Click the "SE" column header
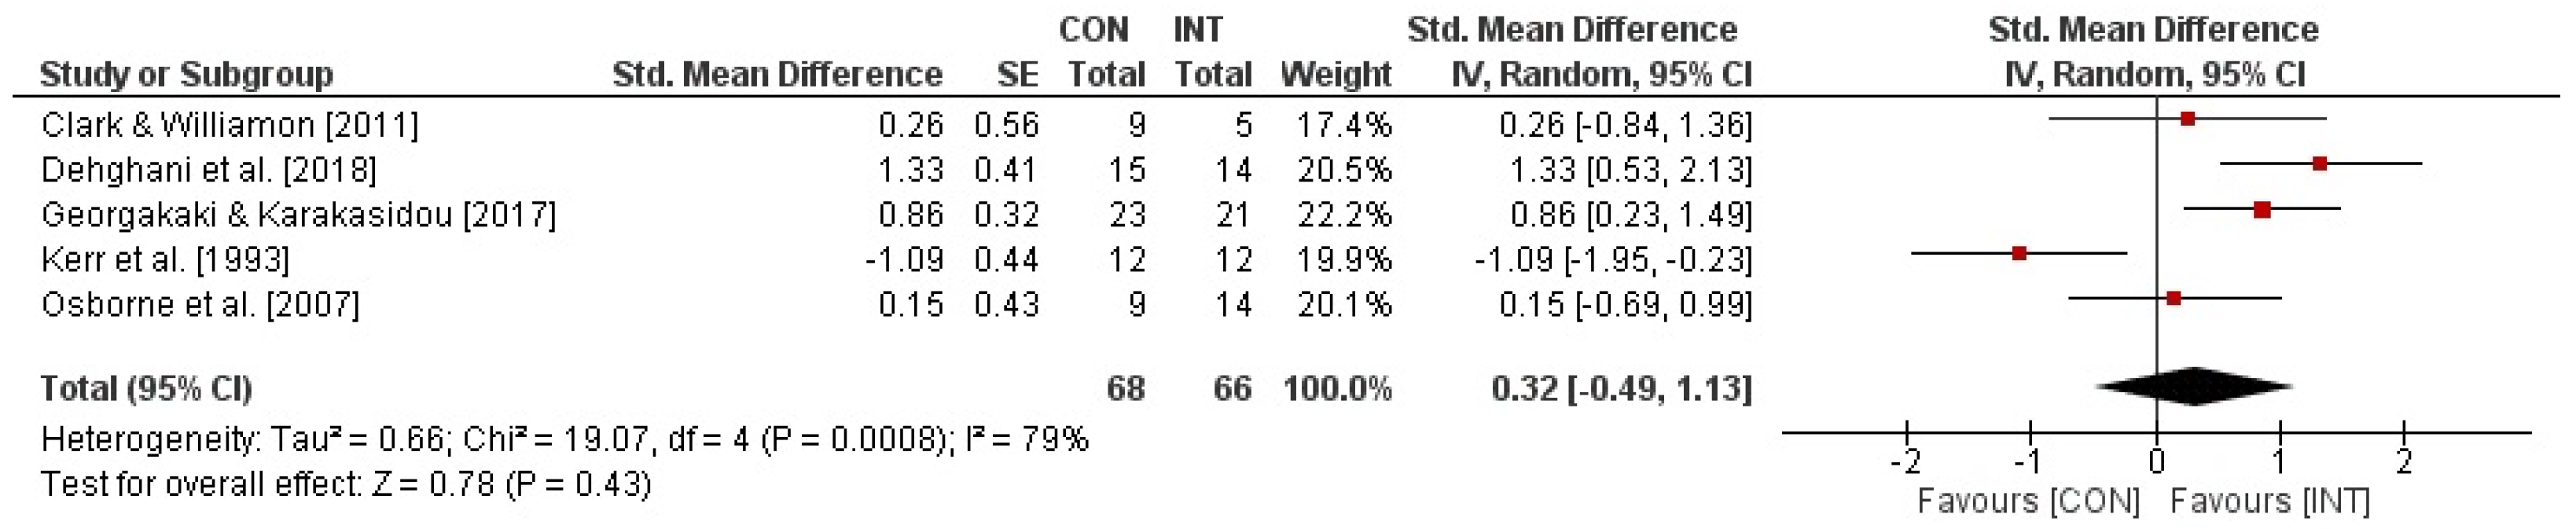Image resolution: width=2576 pixels, height=529 pixels. point(1017,74)
